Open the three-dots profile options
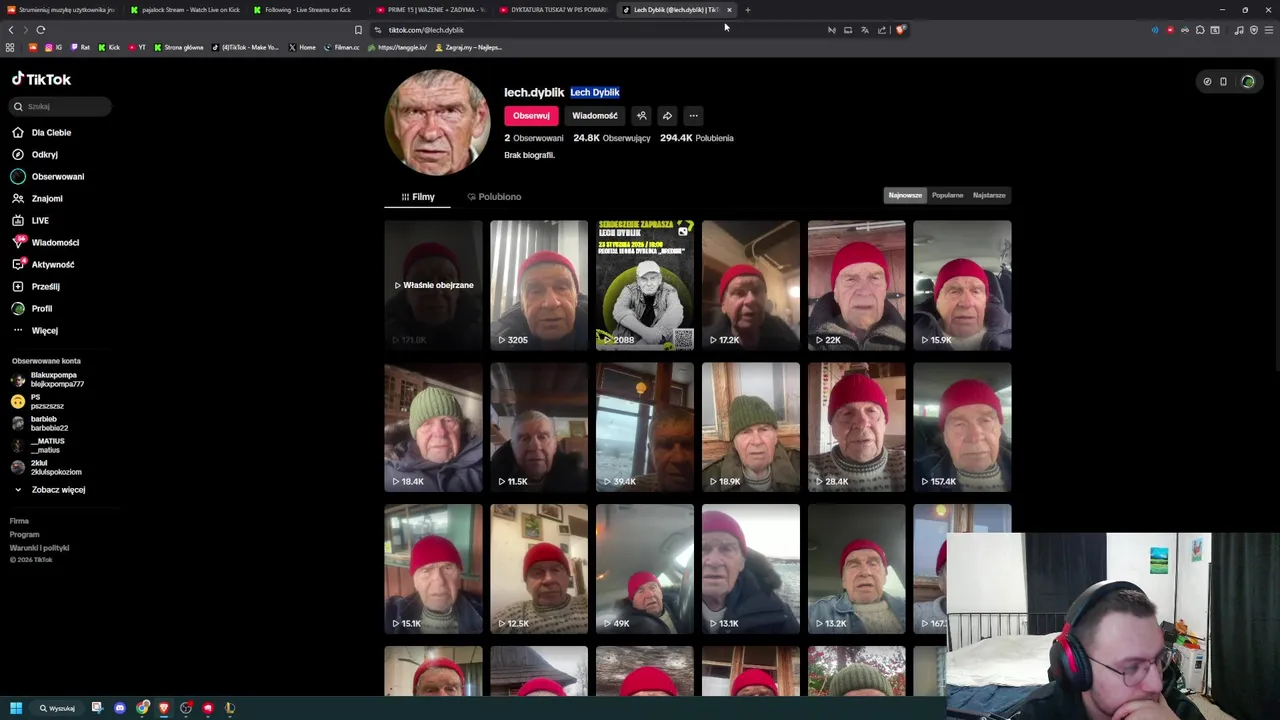 click(693, 115)
